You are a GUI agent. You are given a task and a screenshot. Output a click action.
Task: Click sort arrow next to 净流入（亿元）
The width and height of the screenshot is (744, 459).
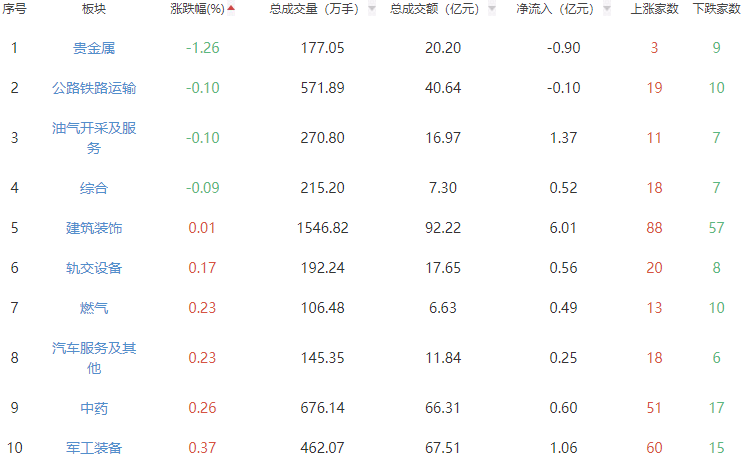click(606, 9)
